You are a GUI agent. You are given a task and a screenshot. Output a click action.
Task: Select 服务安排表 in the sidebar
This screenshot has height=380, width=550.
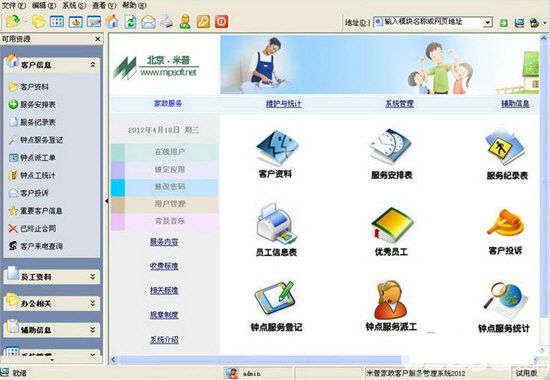point(32,104)
